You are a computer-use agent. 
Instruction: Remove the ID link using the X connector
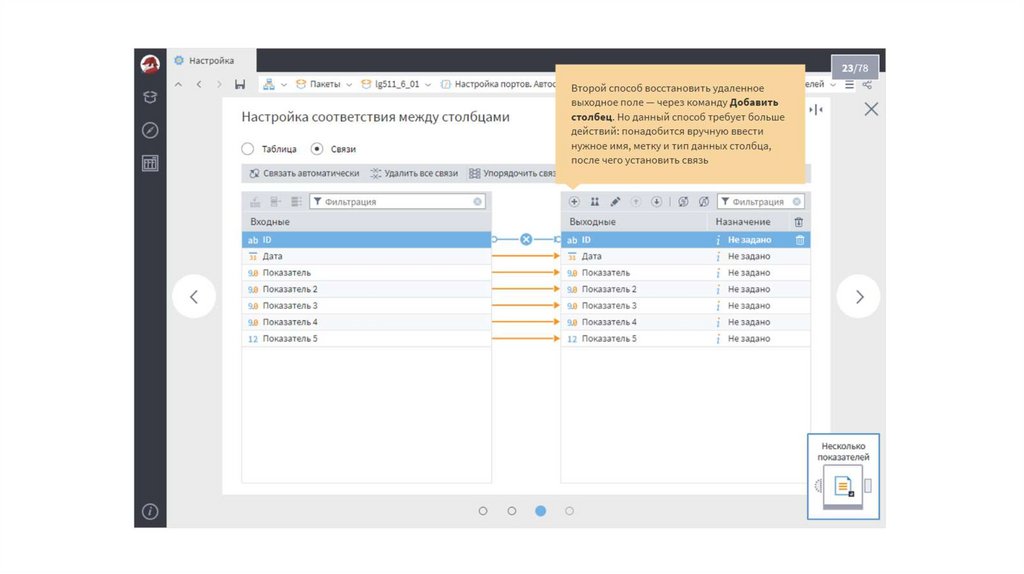[x=526, y=240]
